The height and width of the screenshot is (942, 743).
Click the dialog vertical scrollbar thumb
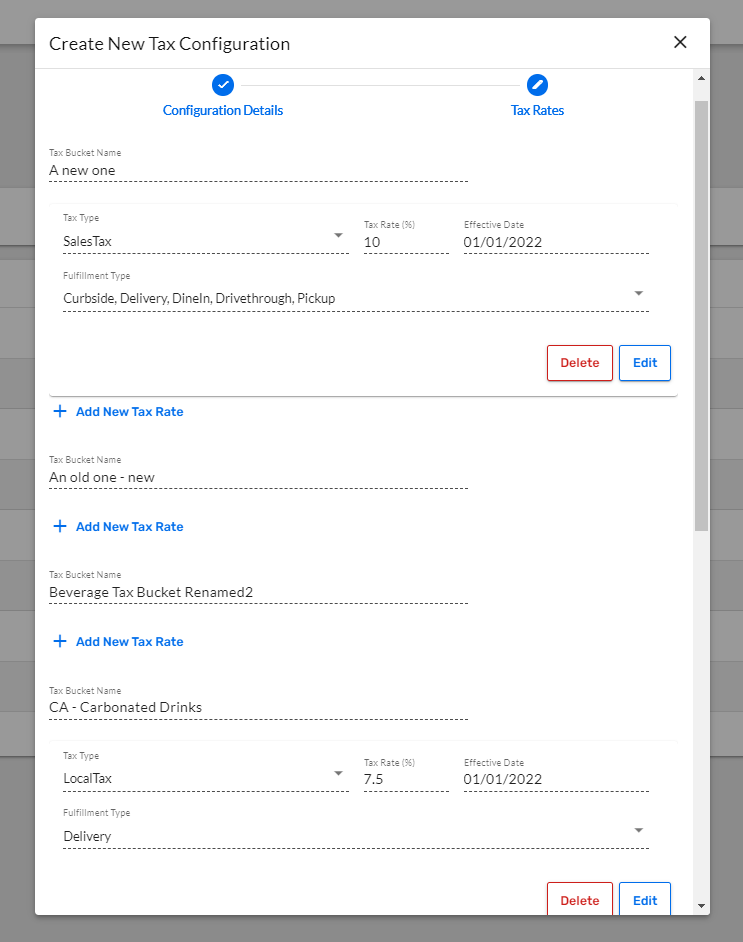[701, 316]
